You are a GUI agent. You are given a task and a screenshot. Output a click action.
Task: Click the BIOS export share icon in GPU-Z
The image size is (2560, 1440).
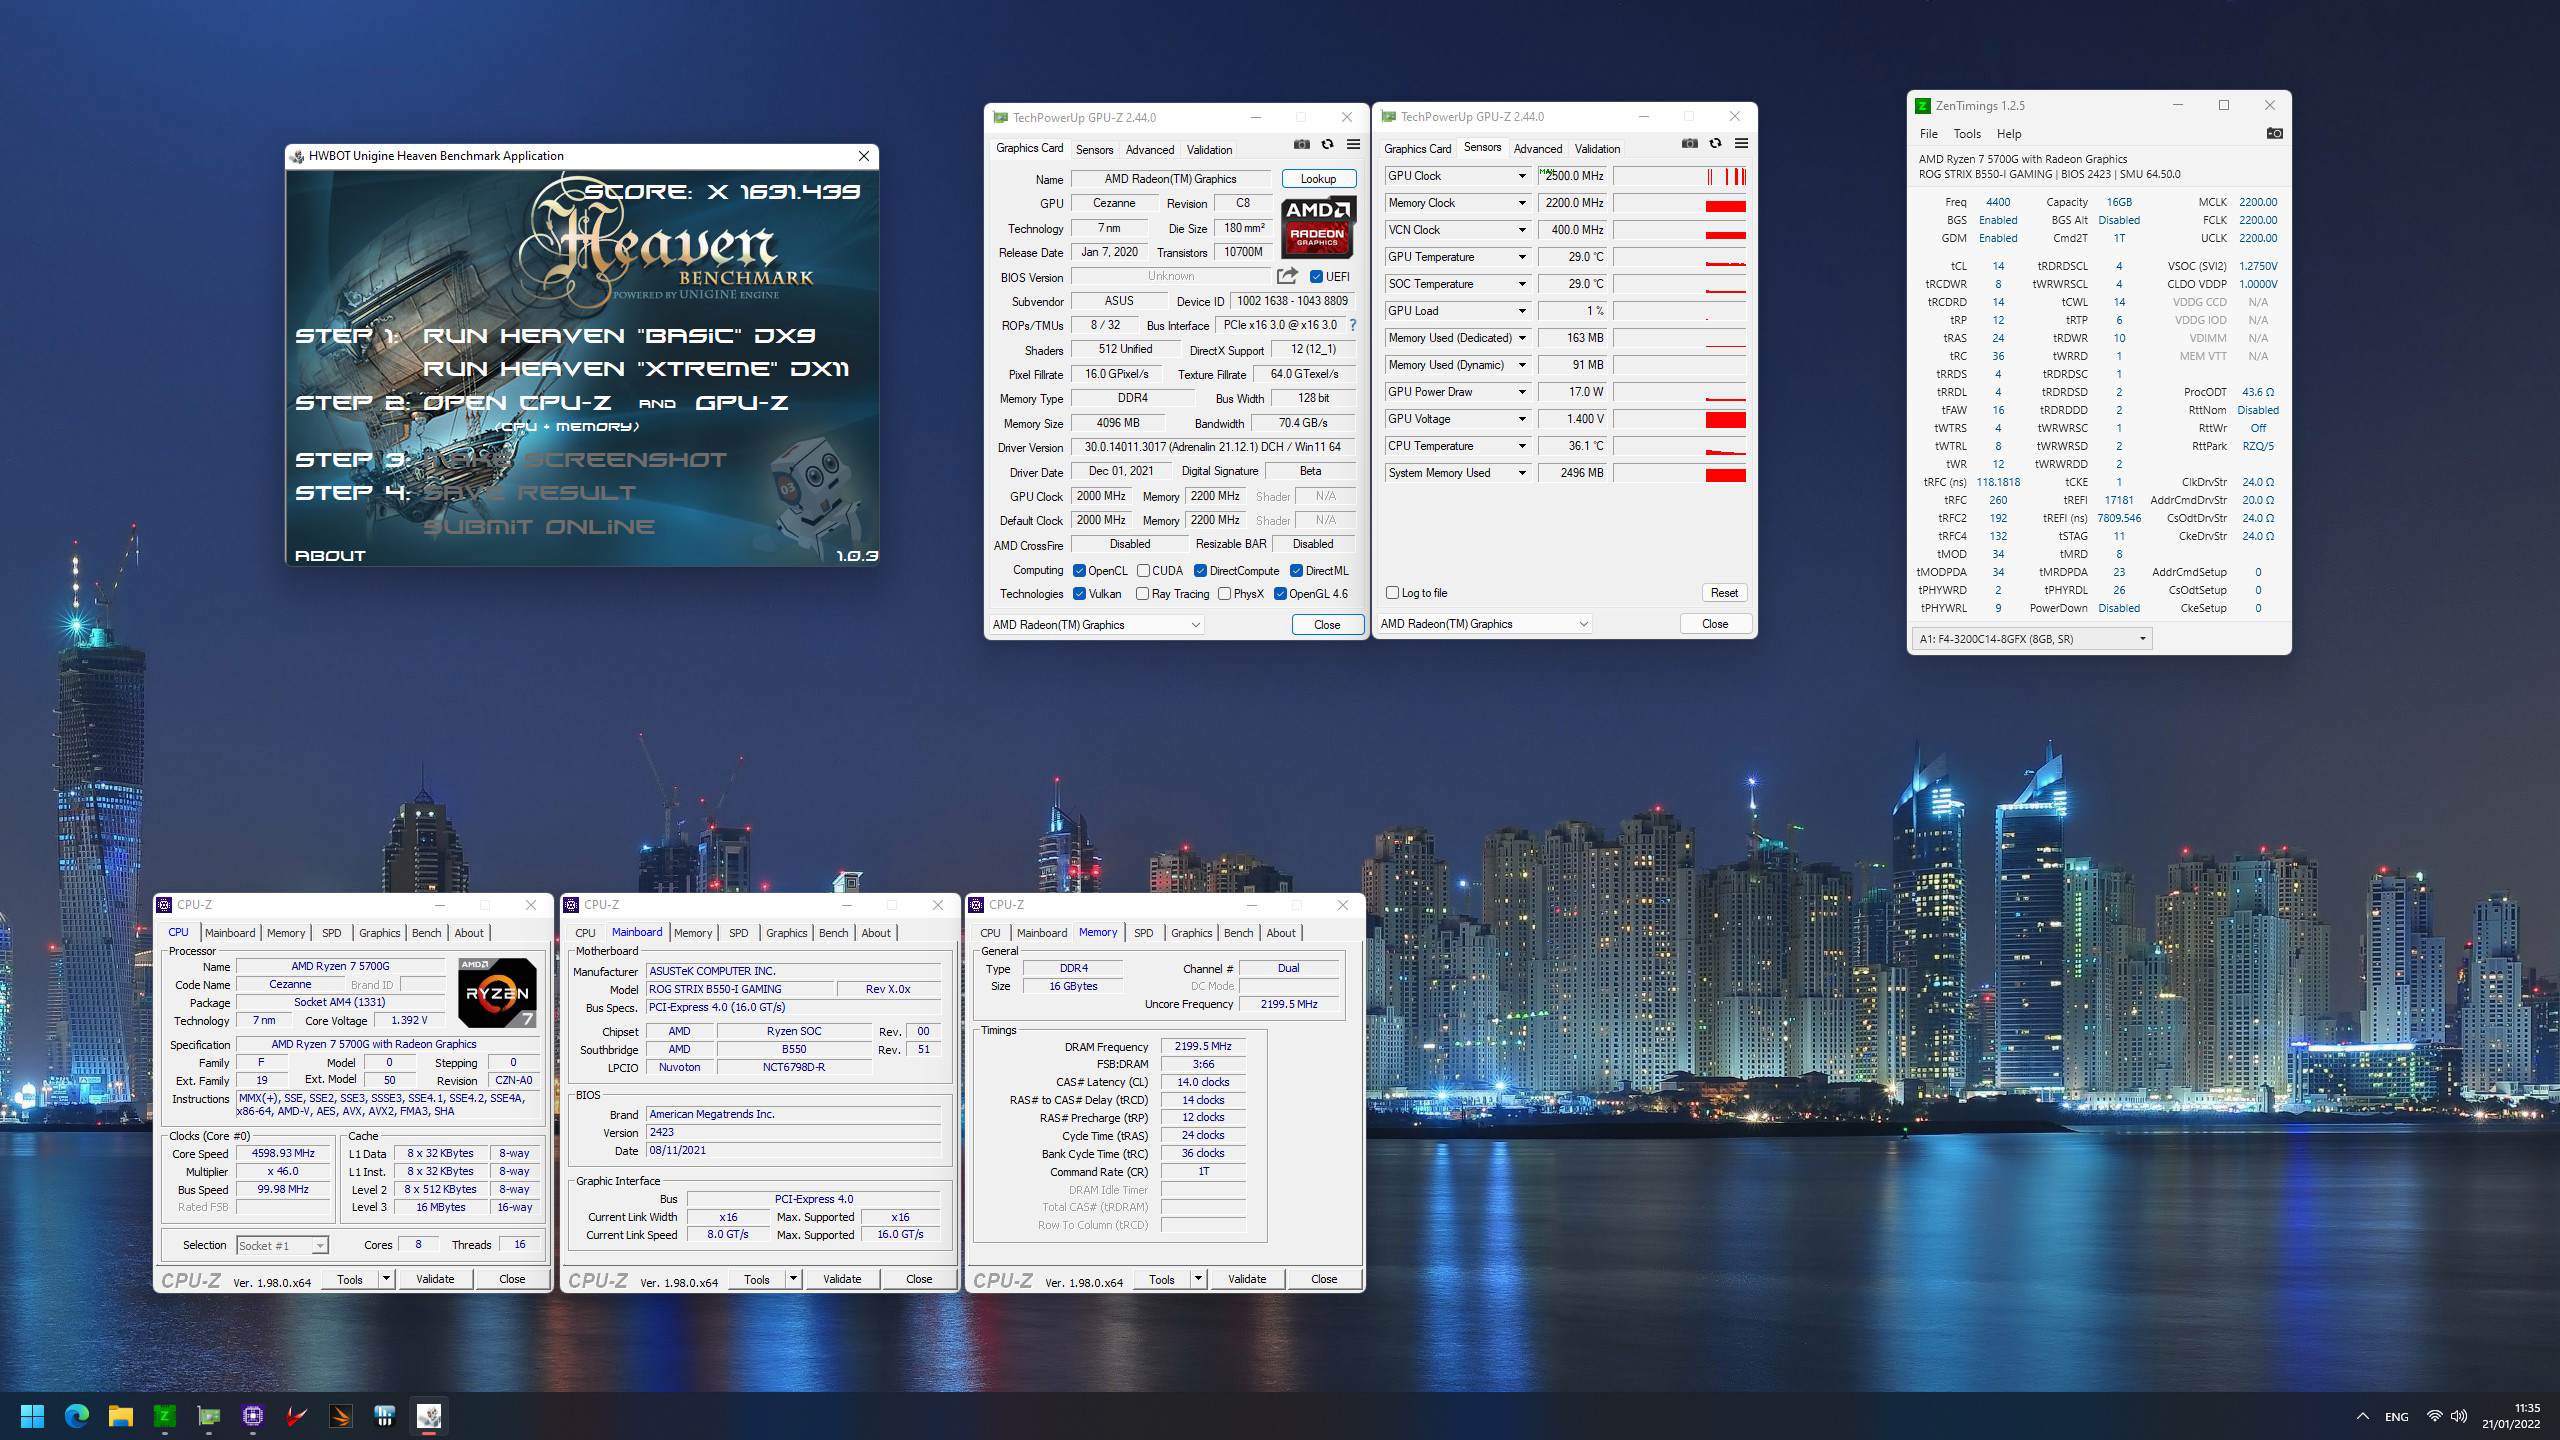pos(1287,276)
